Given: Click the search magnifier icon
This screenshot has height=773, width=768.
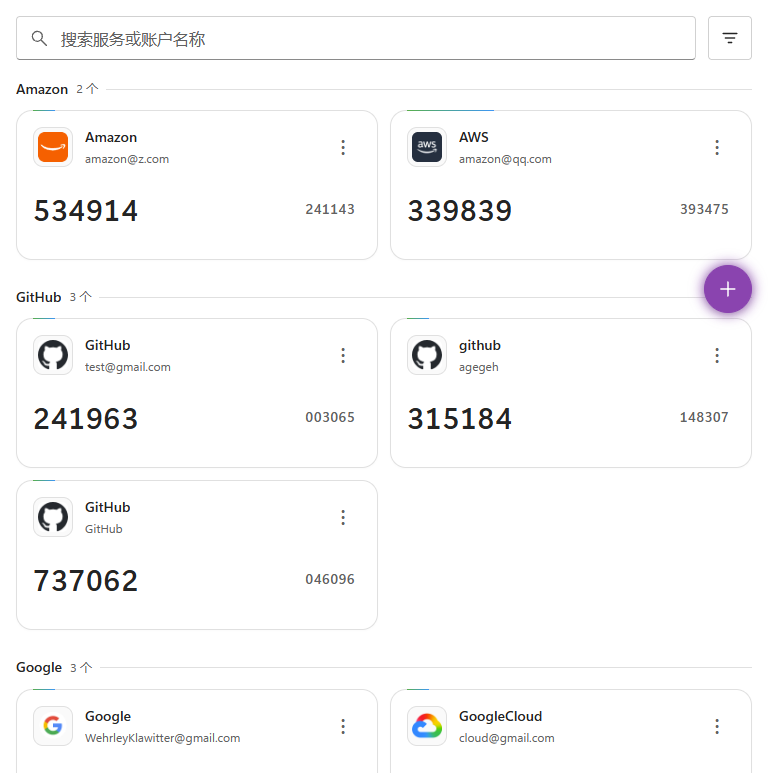Looking at the screenshot, I should pyautogui.click(x=39, y=38).
